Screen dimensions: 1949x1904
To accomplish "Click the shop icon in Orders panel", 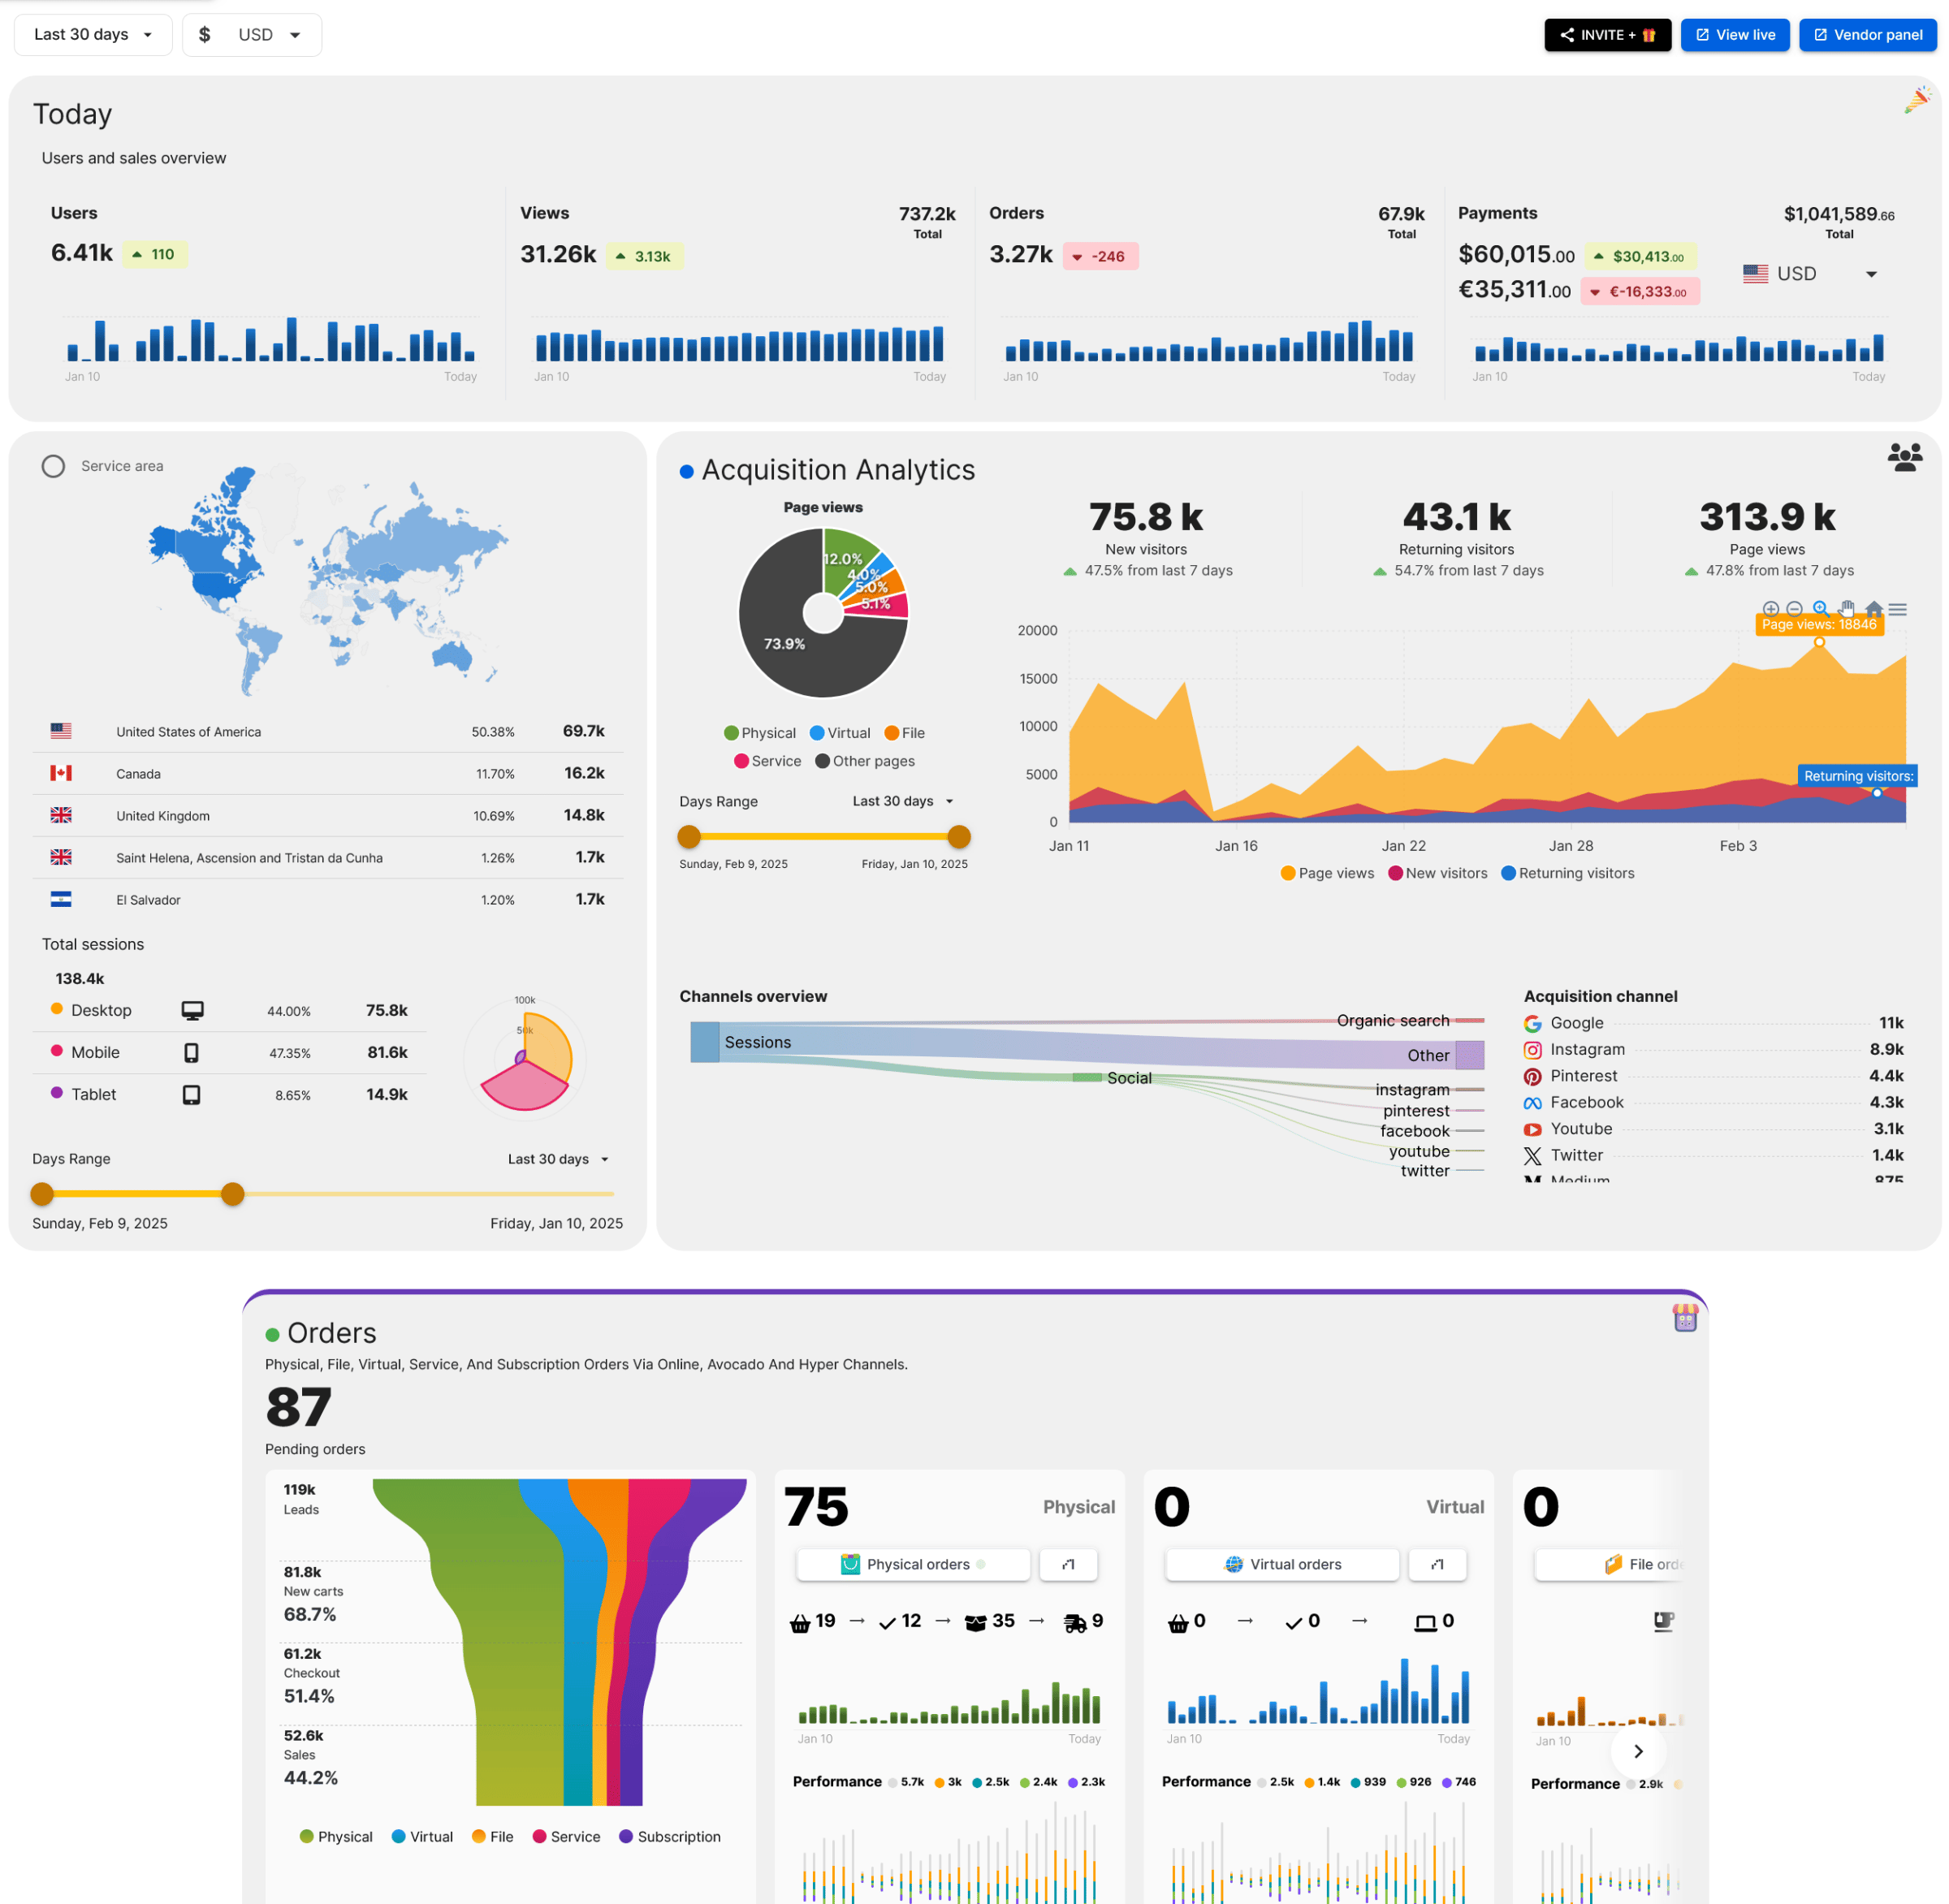I will pos(1685,1318).
